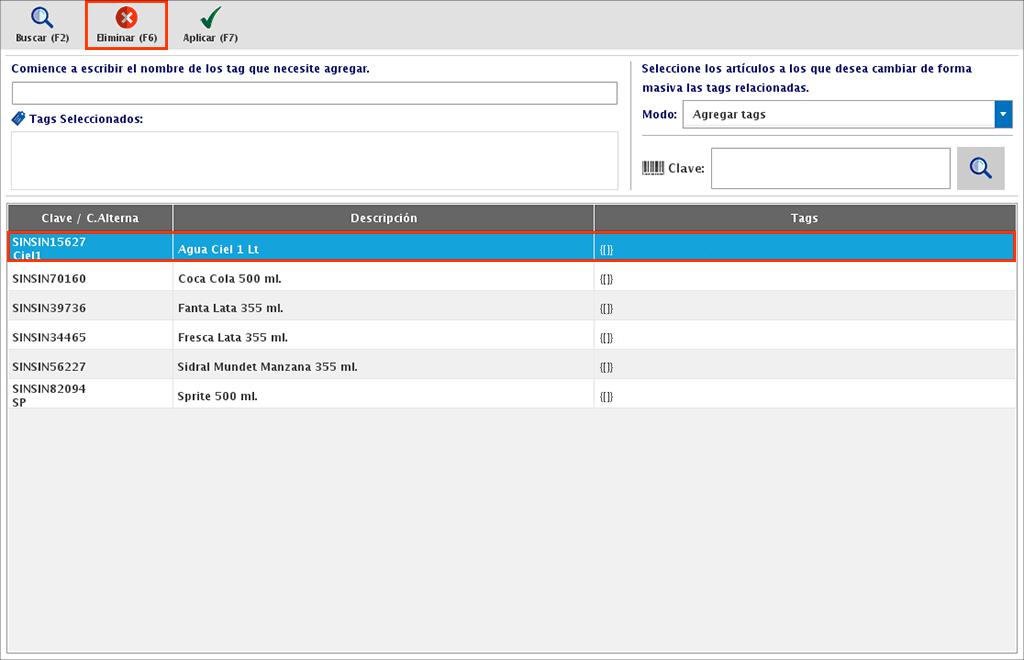Select the Sprite 500 ml row
The image size is (1024, 660).
point(383,395)
